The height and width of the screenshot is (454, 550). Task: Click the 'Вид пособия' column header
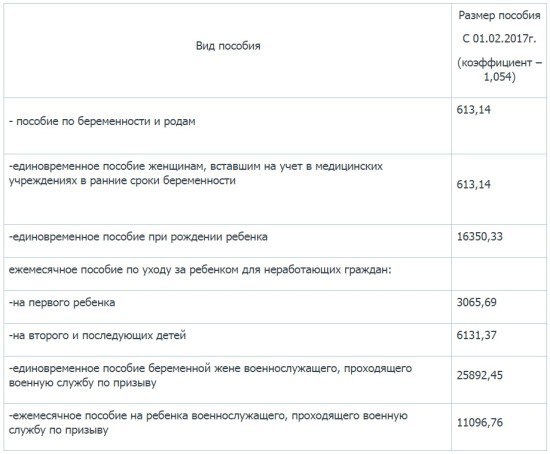point(228,46)
